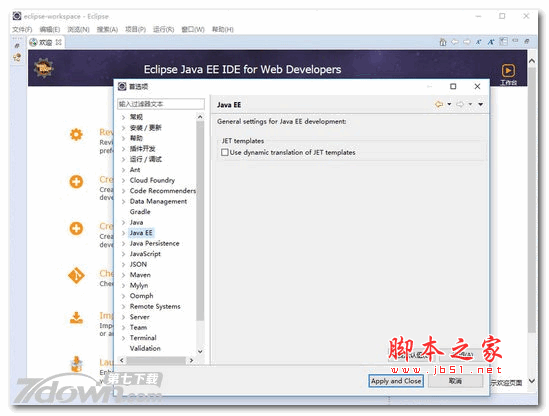This screenshot has height=416, width=549.
Task: Open the Edit menu in Eclipse
Action: coord(50,29)
